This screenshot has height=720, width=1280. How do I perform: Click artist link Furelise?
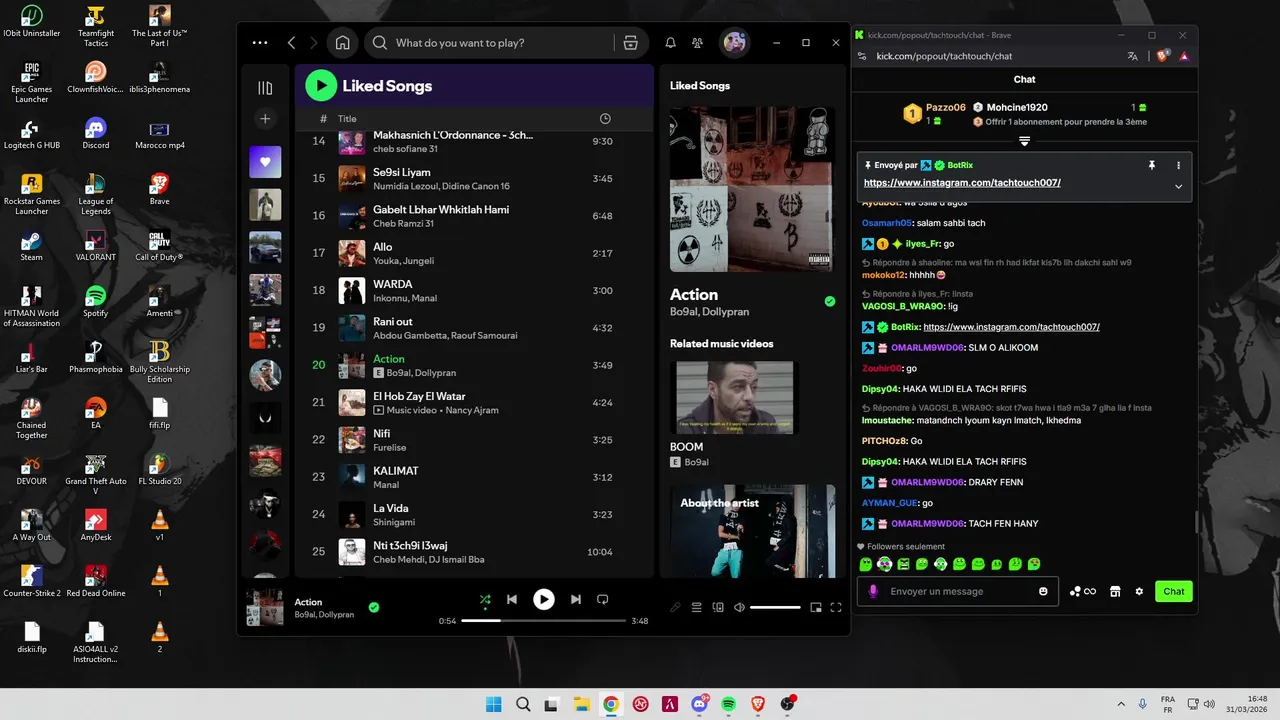(x=390, y=448)
